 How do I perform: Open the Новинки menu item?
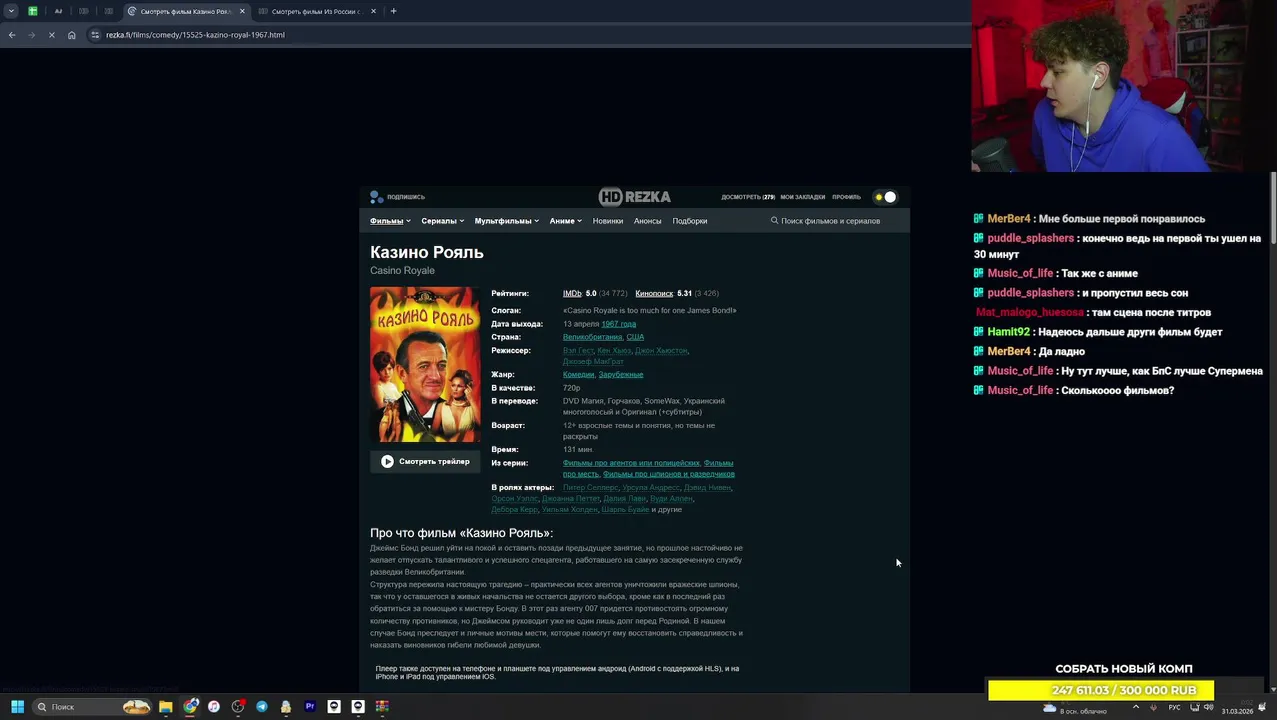click(607, 221)
